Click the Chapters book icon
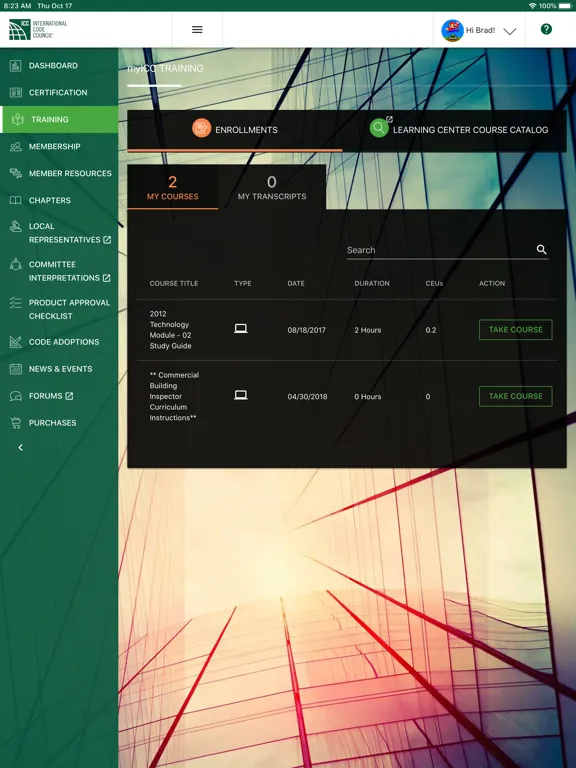The height and width of the screenshot is (768, 576). tap(16, 200)
